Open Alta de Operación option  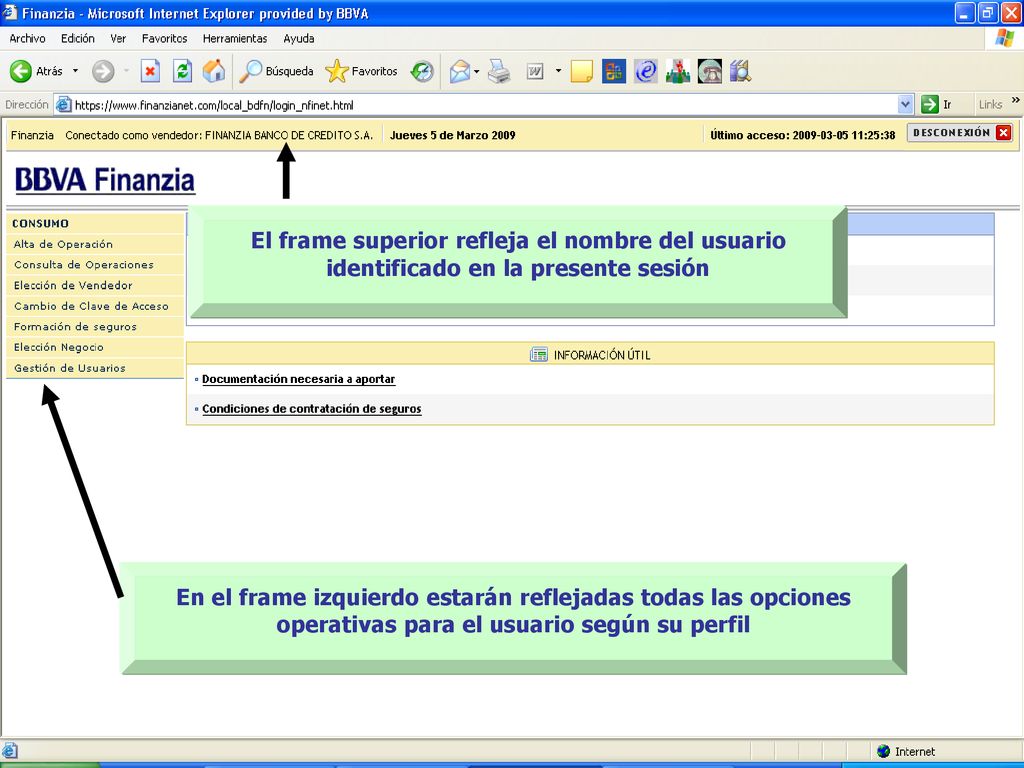[63, 244]
